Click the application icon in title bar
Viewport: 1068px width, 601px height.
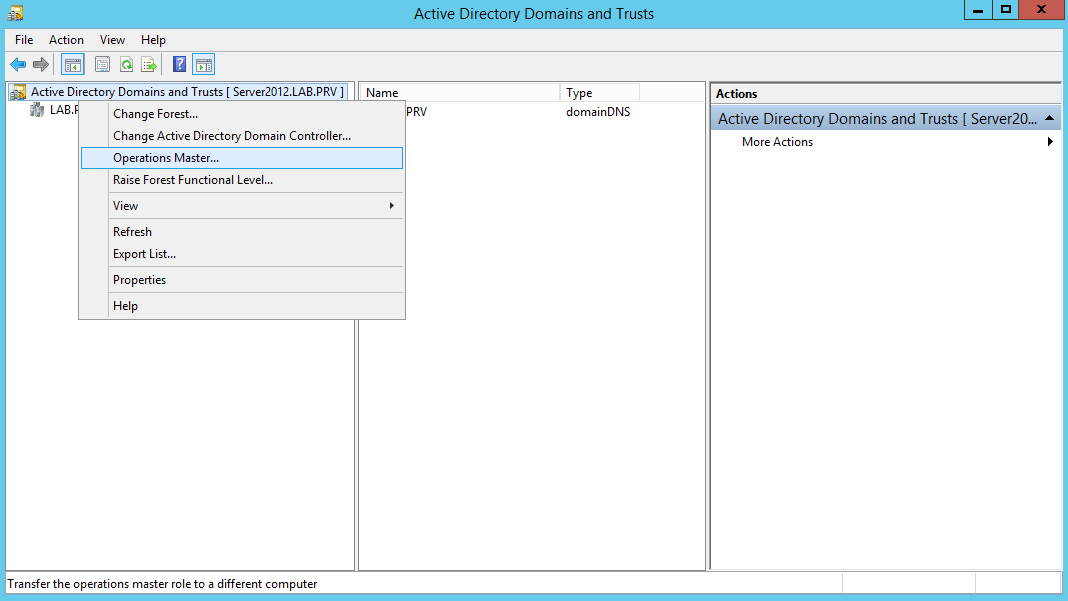[x=15, y=13]
